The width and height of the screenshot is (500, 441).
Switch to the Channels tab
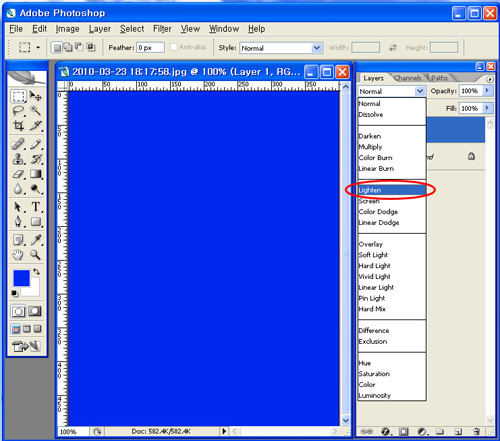[x=407, y=78]
